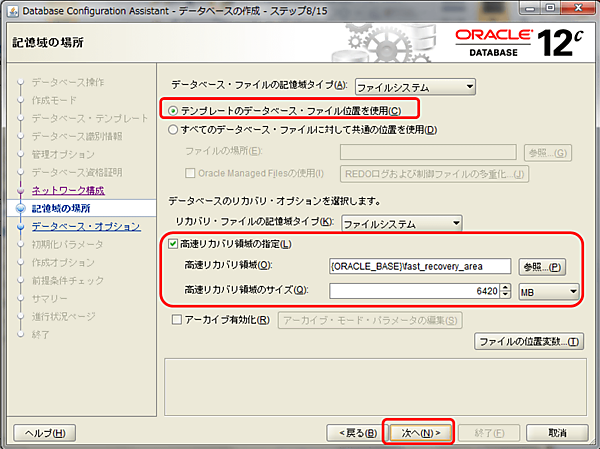The width and height of the screenshot is (600, 449).
Task: Click fast recovery area path field
Action: 420,266
